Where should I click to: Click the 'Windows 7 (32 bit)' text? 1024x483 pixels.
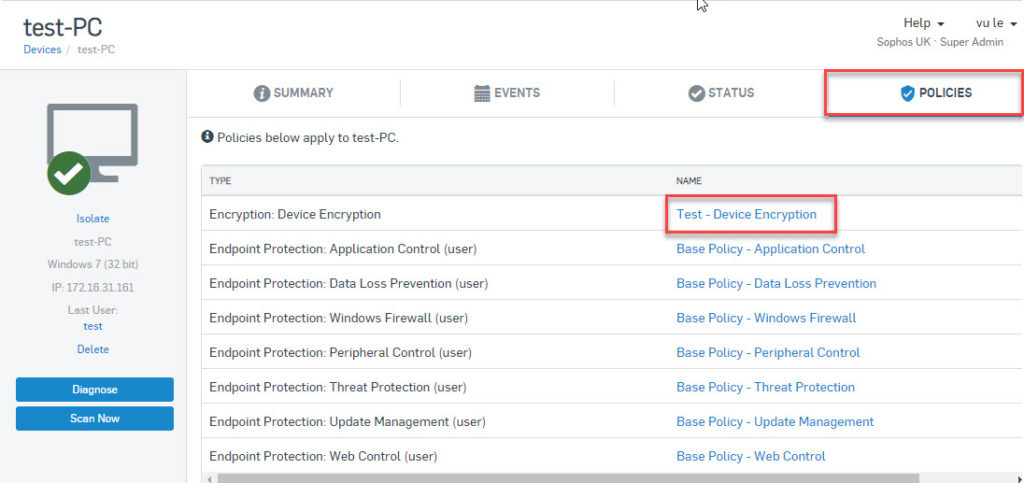[93, 264]
